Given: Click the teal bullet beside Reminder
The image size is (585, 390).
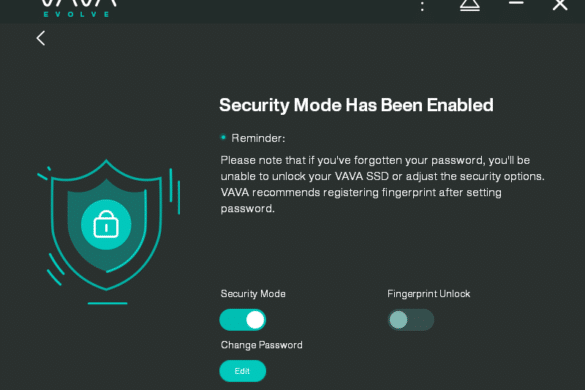Looking at the screenshot, I should (x=223, y=137).
